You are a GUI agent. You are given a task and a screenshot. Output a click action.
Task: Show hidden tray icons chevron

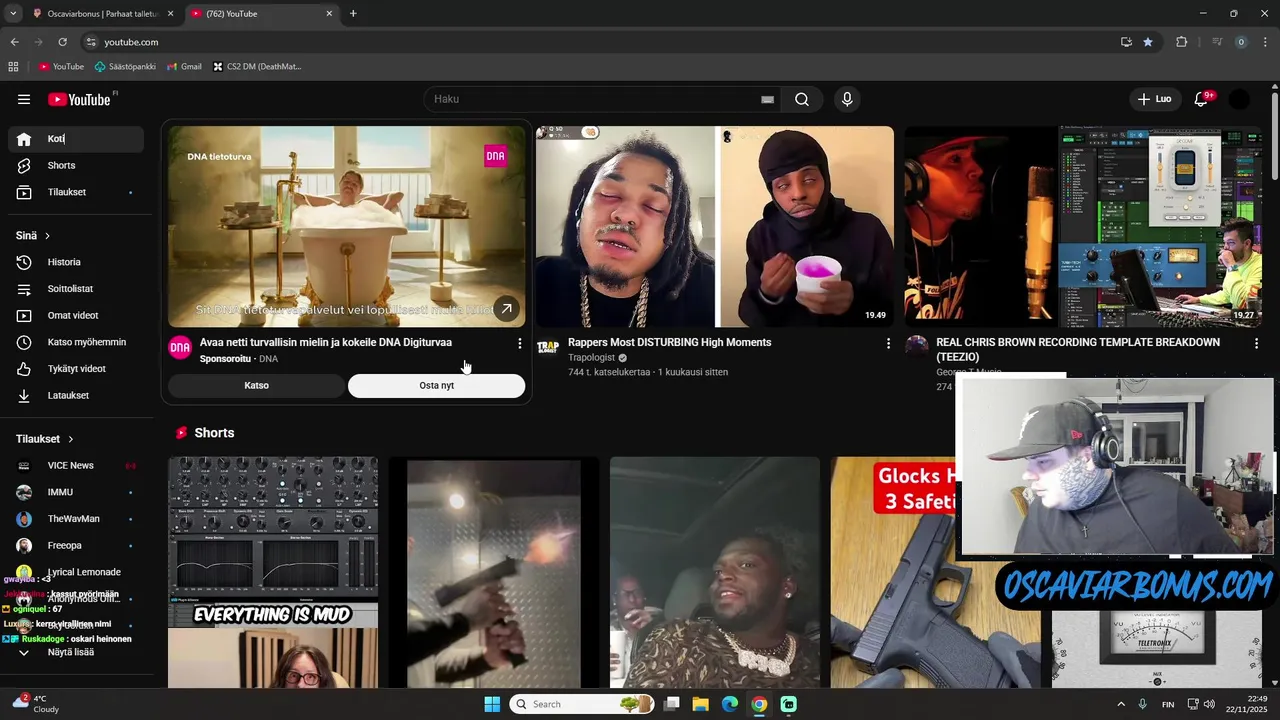click(x=1120, y=704)
